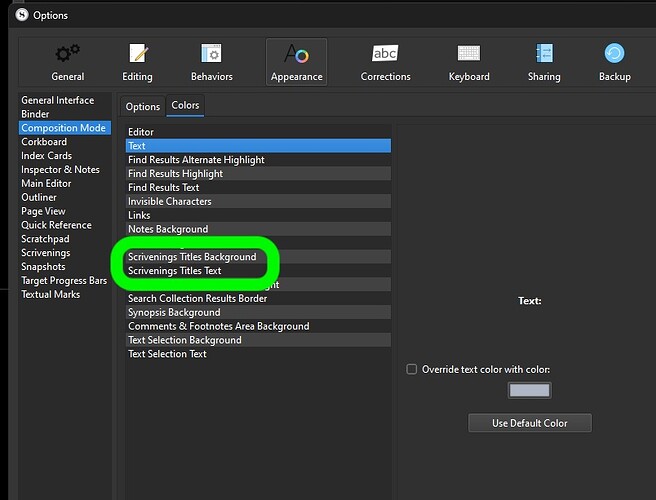The width and height of the screenshot is (656, 500).
Task: Select Links color row
Action: coord(258,215)
